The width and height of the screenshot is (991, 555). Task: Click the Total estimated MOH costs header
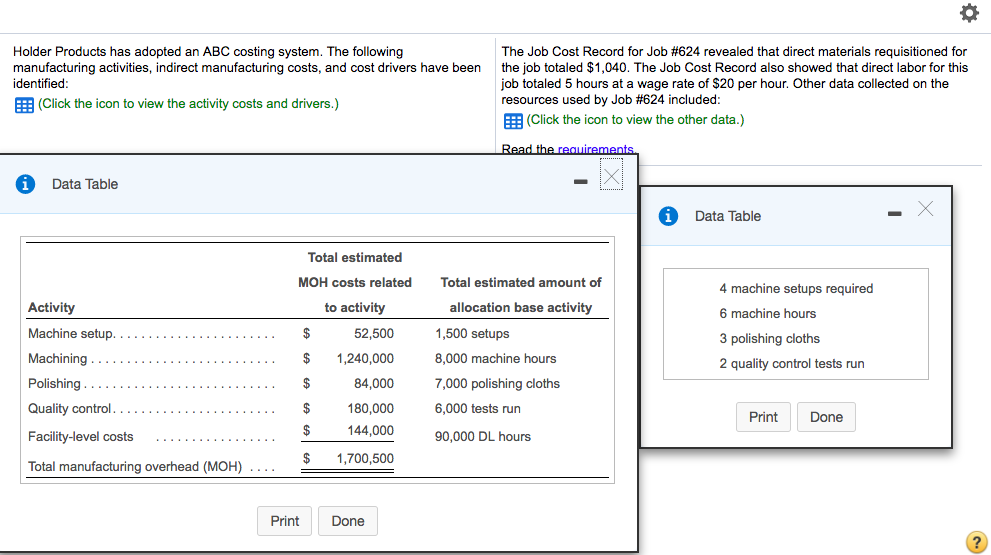point(355,283)
